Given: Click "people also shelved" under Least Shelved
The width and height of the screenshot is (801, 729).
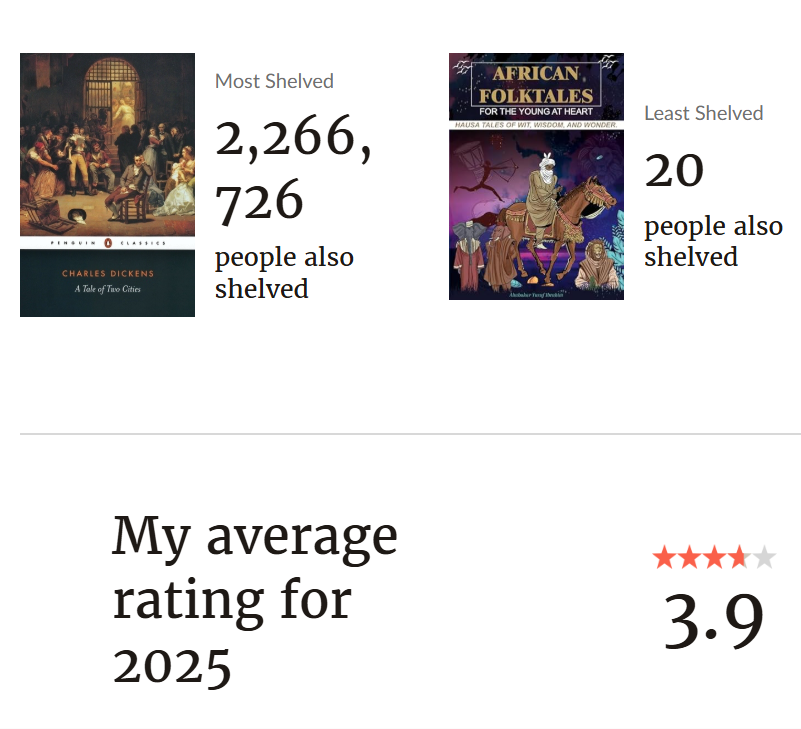Looking at the screenshot, I should pyautogui.click(x=712, y=241).
